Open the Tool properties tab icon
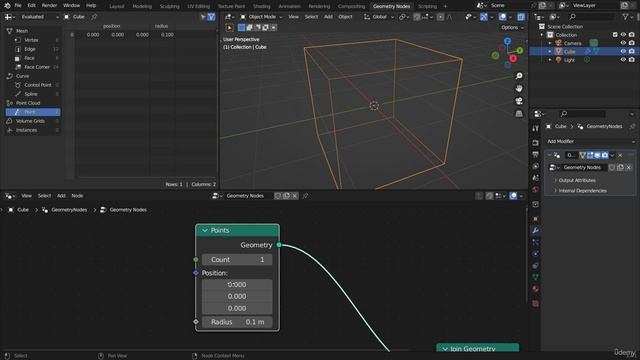 pos(536,129)
